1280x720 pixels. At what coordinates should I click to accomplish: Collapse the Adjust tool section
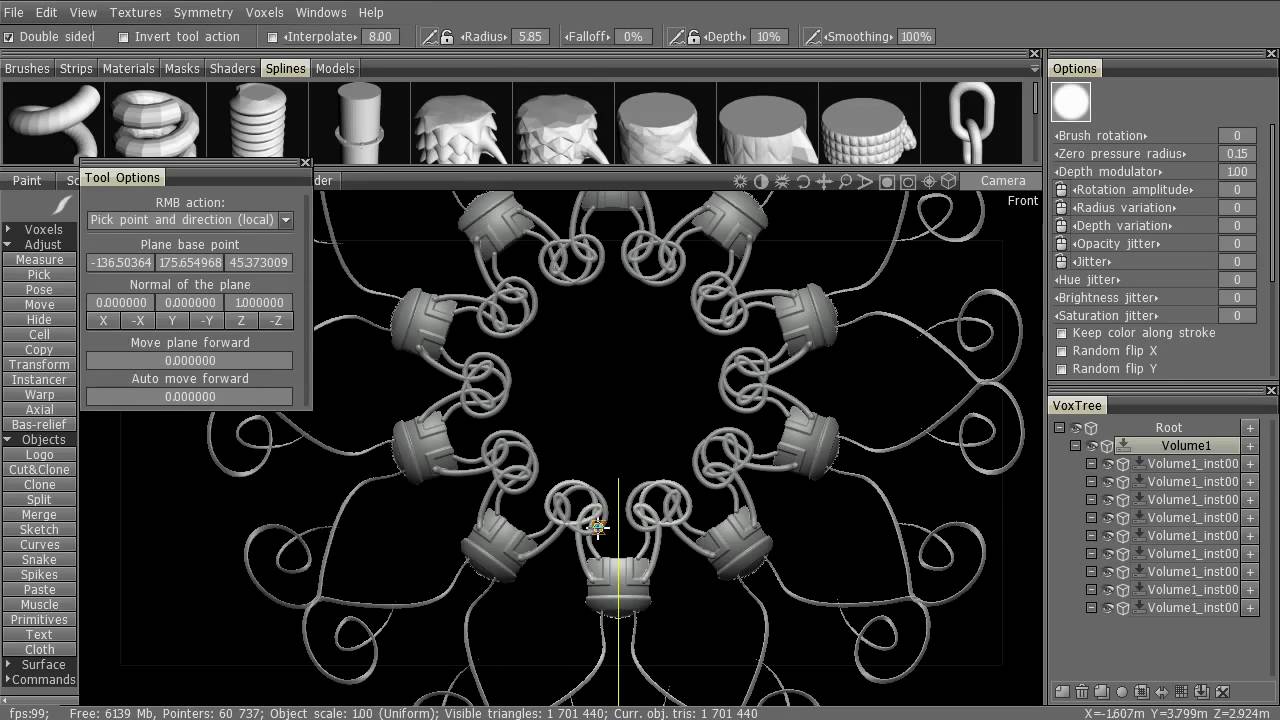coord(8,244)
